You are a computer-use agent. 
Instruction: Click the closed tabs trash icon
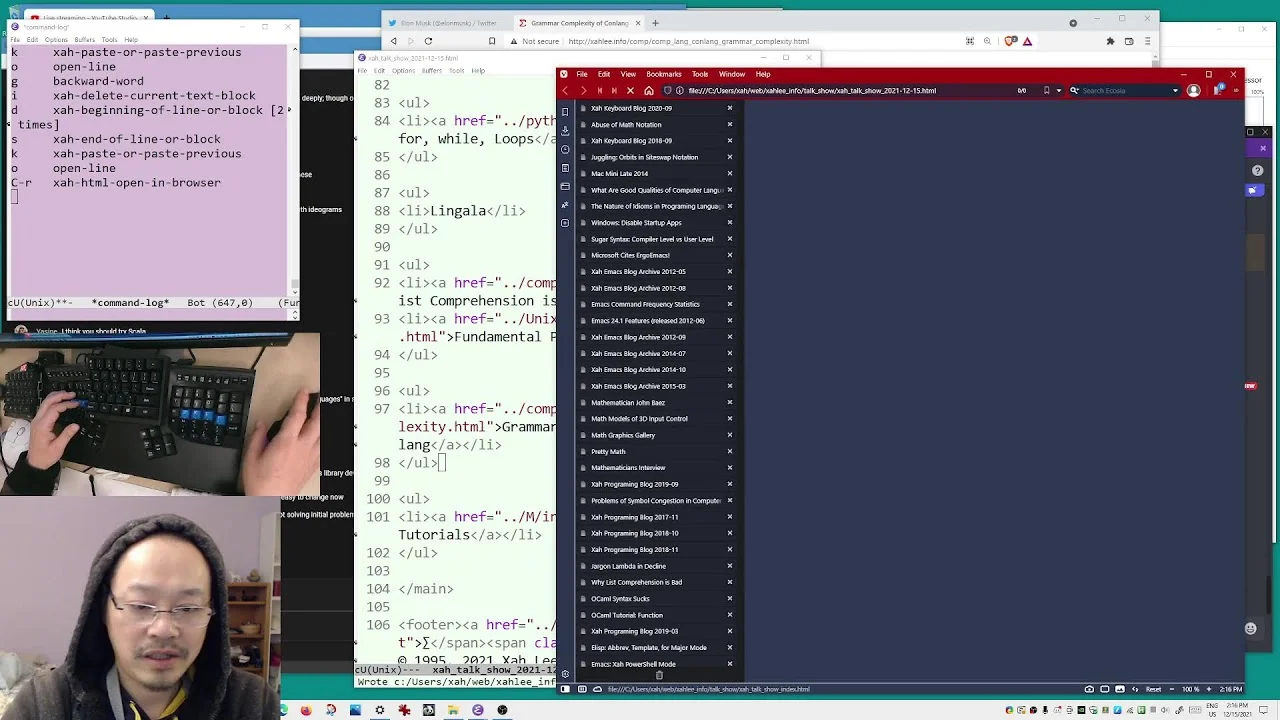(659, 675)
